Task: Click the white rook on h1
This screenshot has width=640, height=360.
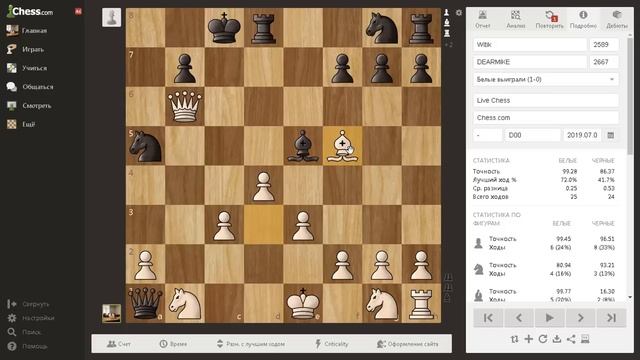Action: 421,304
